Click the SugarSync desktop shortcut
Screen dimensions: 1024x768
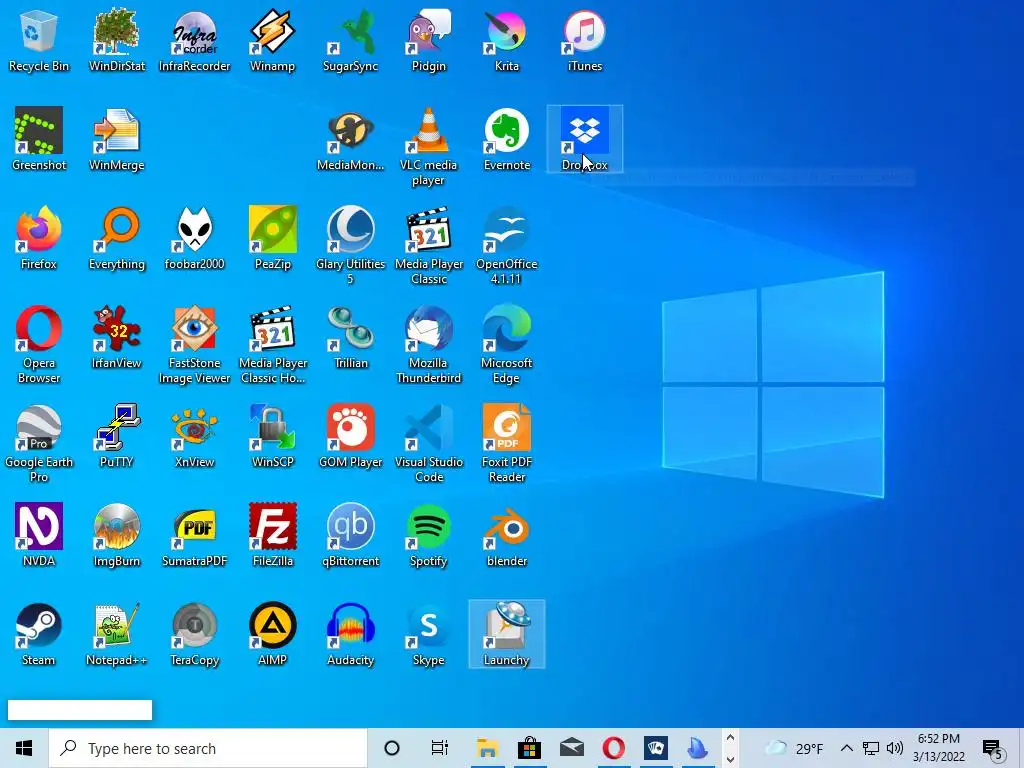point(351,40)
